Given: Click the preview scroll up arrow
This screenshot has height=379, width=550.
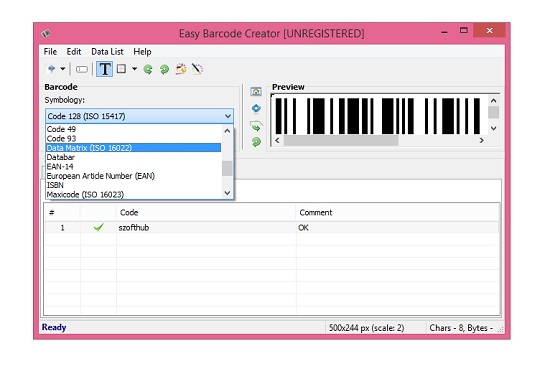Looking at the screenshot, I should 494,100.
